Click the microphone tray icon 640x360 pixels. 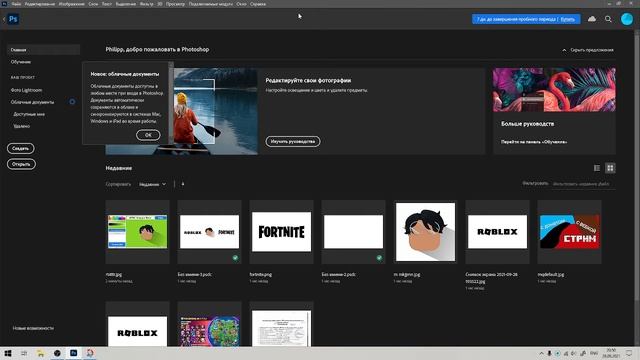pos(549,353)
